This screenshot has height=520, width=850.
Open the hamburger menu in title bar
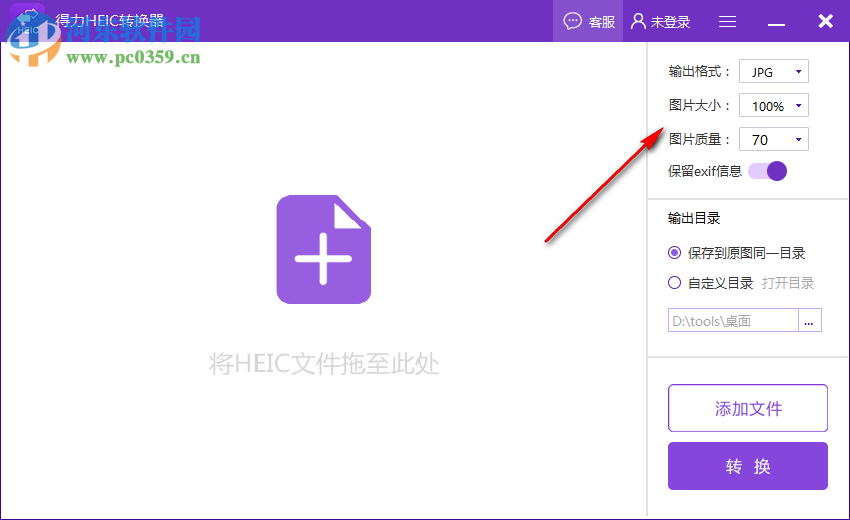[x=727, y=22]
